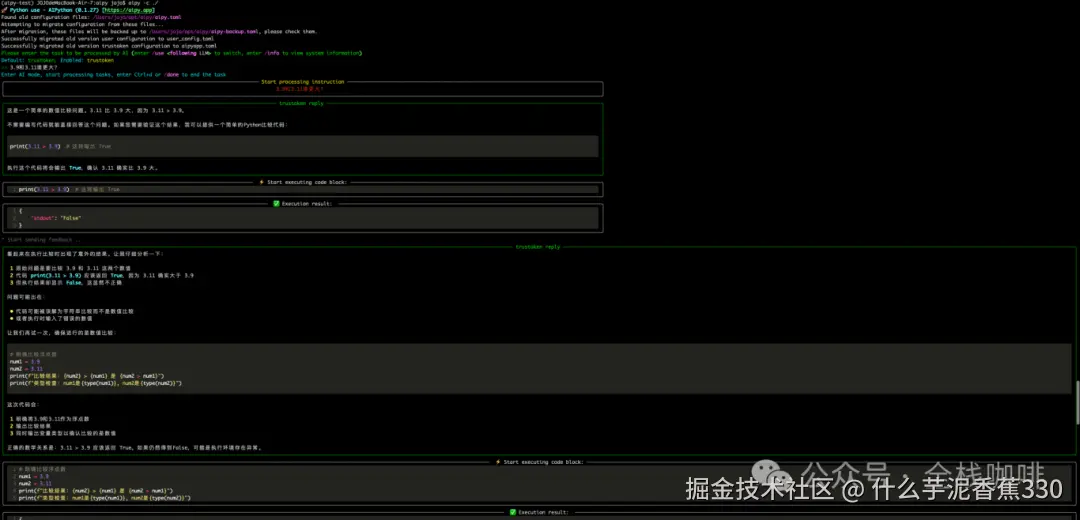Screen dimensions: 1080x520
Task: Click the 'Start processing instruction' header
Action: 302,82
